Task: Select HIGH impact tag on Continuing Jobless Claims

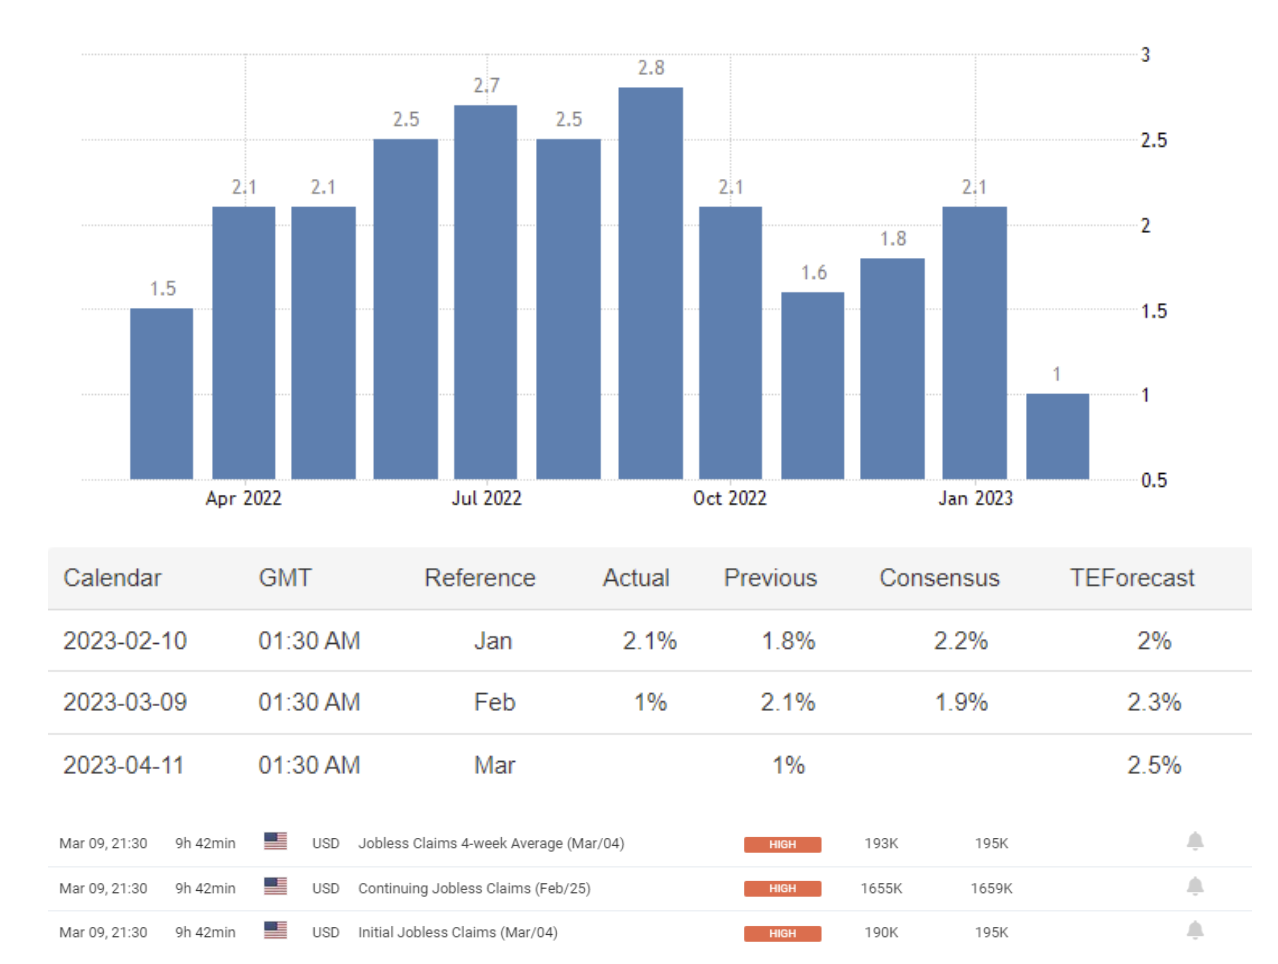Action: click(x=782, y=889)
